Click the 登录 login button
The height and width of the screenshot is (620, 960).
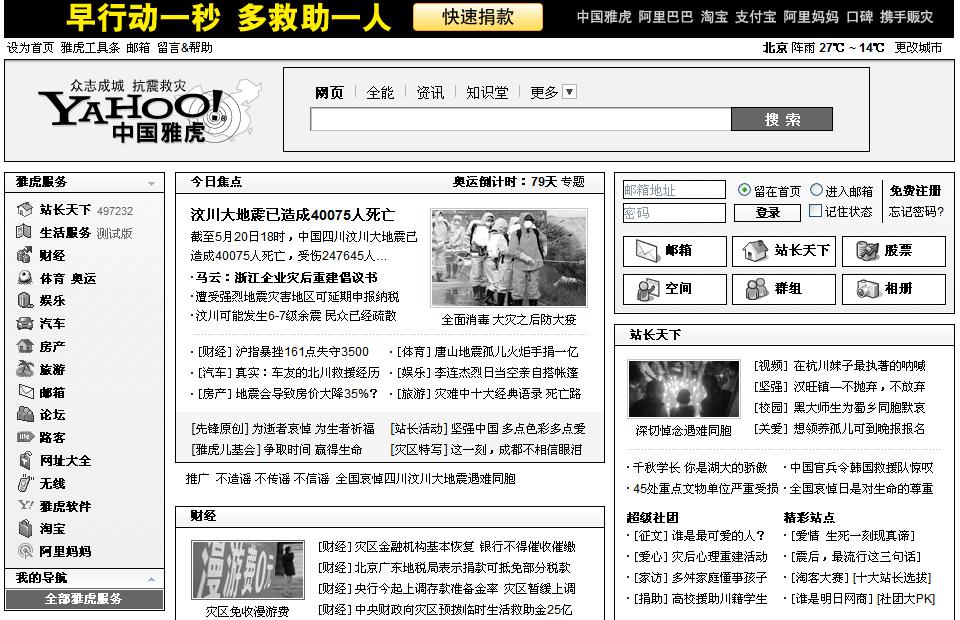point(767,212)
